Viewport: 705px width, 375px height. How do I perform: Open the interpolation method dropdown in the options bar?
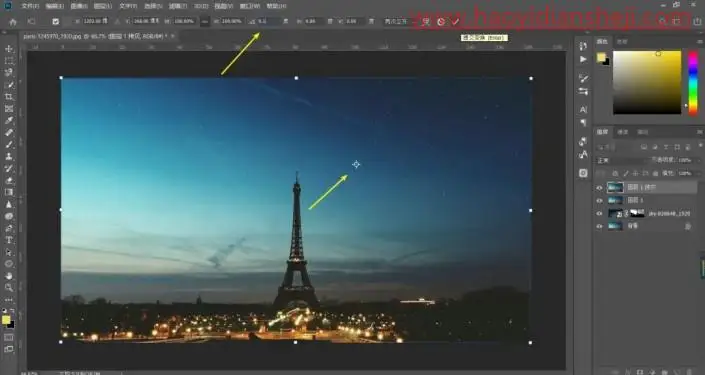tap(397, 21)
